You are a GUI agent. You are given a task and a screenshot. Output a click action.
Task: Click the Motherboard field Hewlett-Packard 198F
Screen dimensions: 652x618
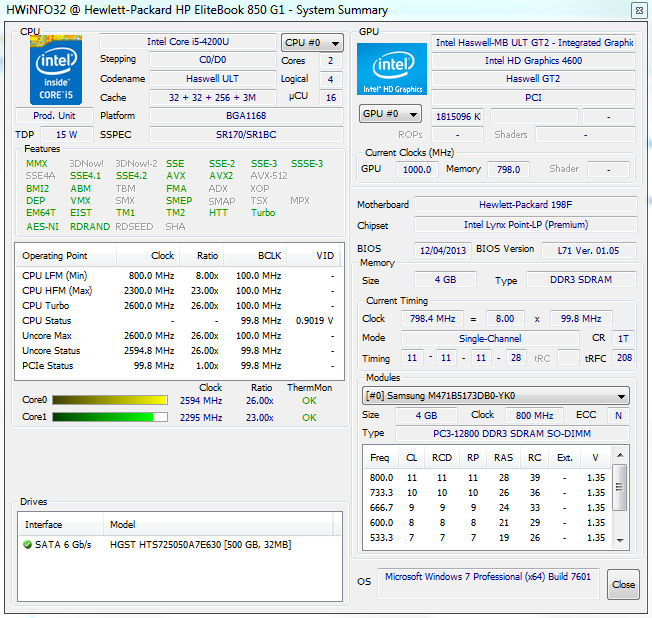tap(526, 205)
